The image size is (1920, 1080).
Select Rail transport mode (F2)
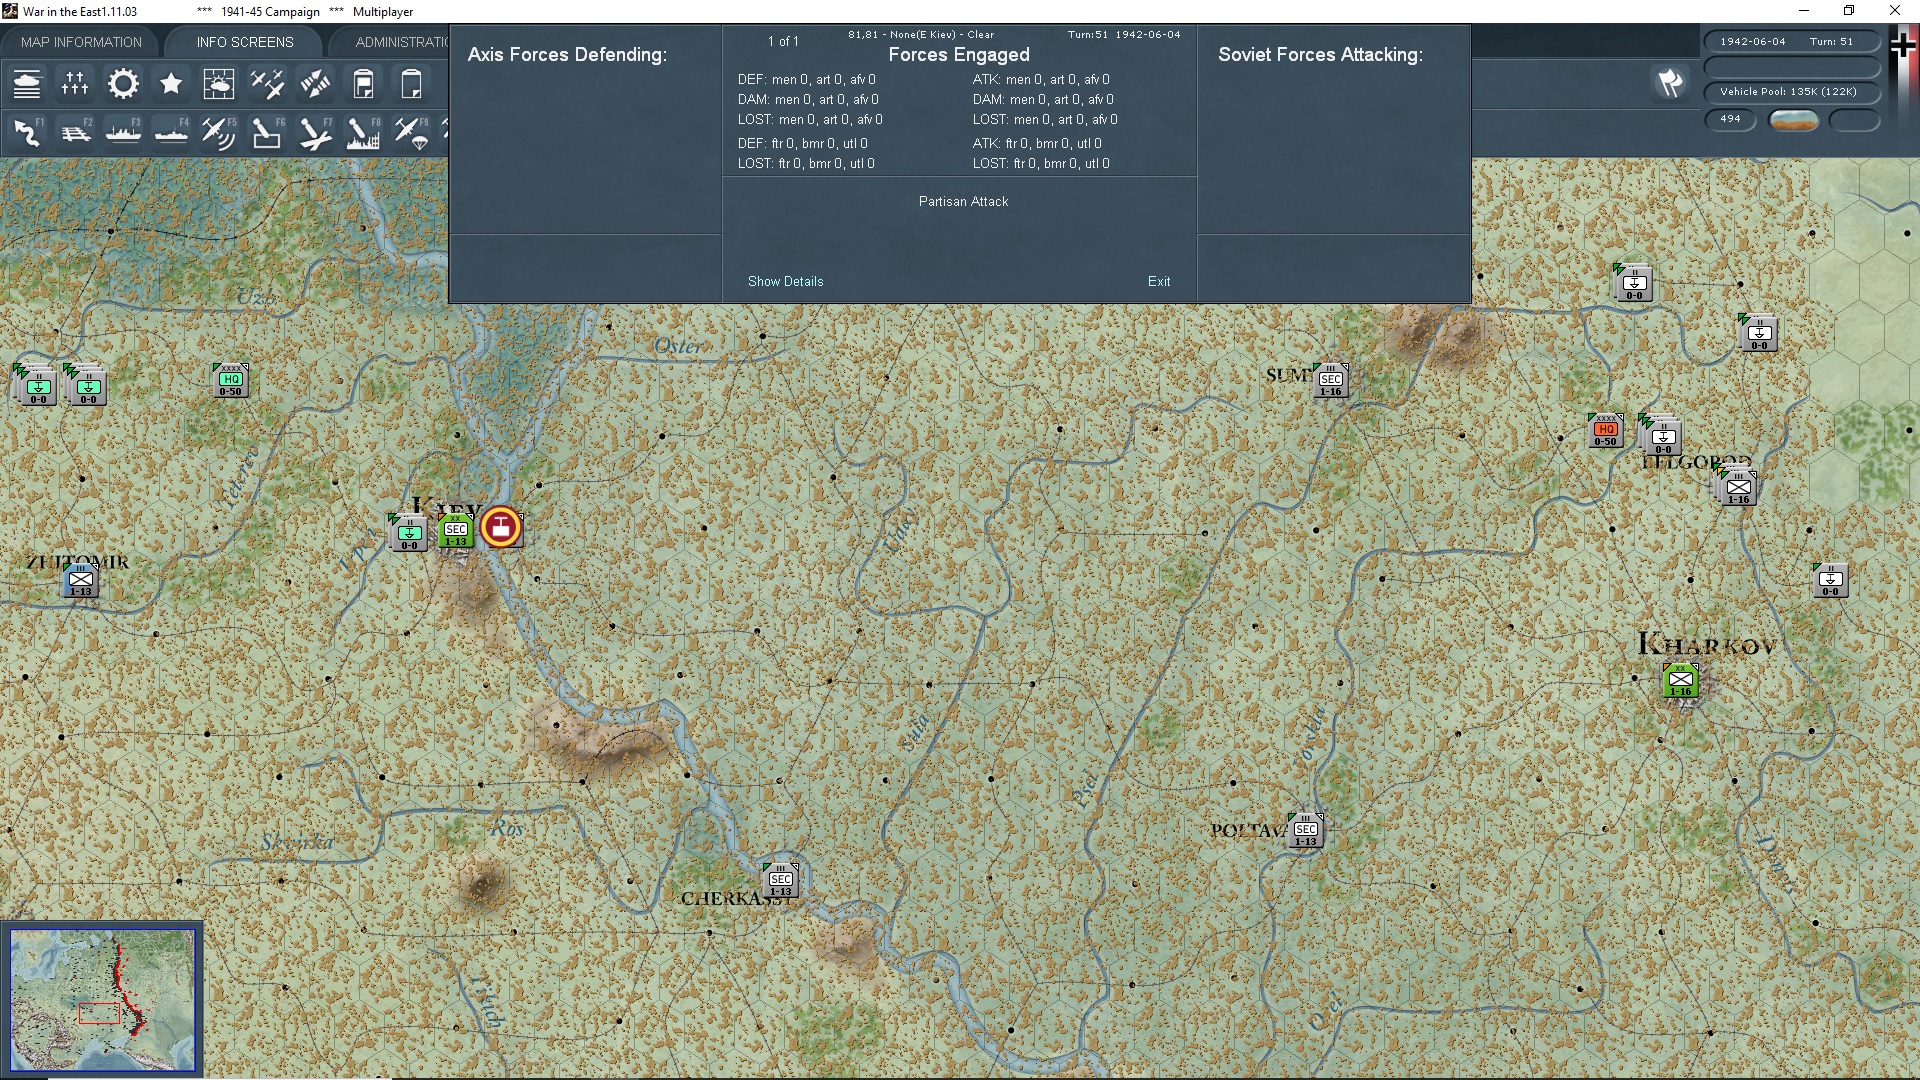[75, 133]
